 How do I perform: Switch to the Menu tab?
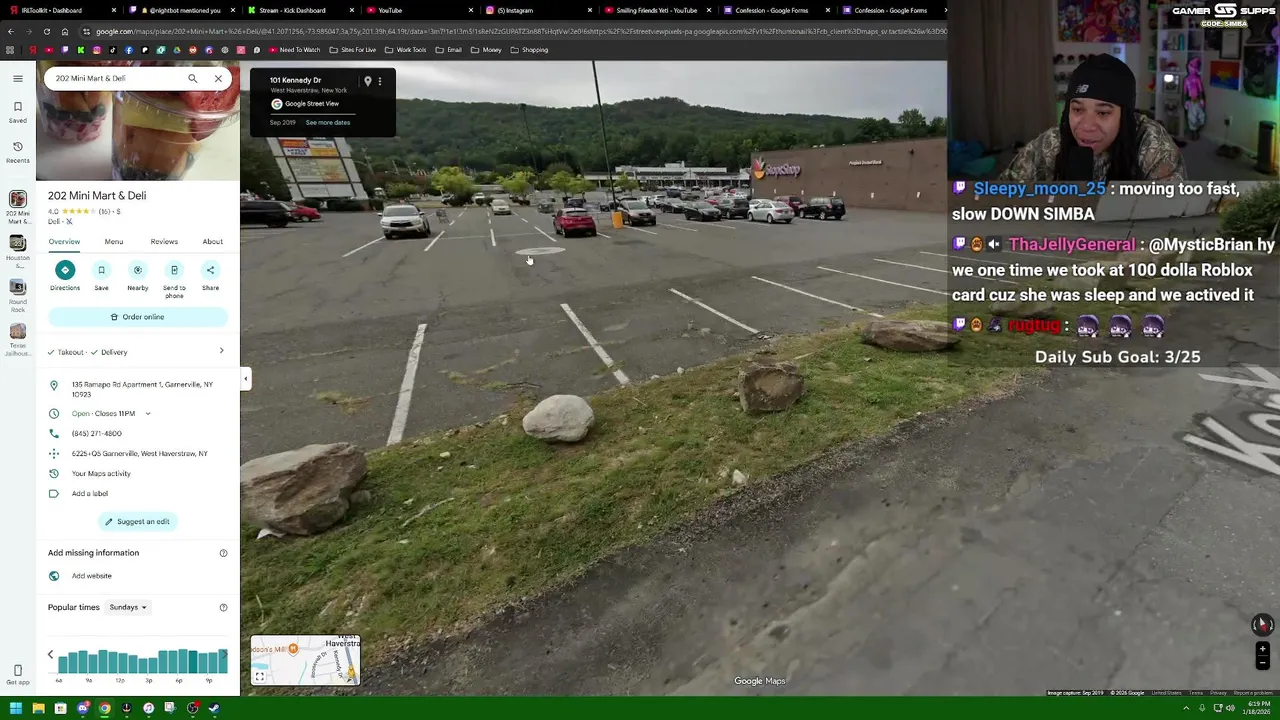114,241
